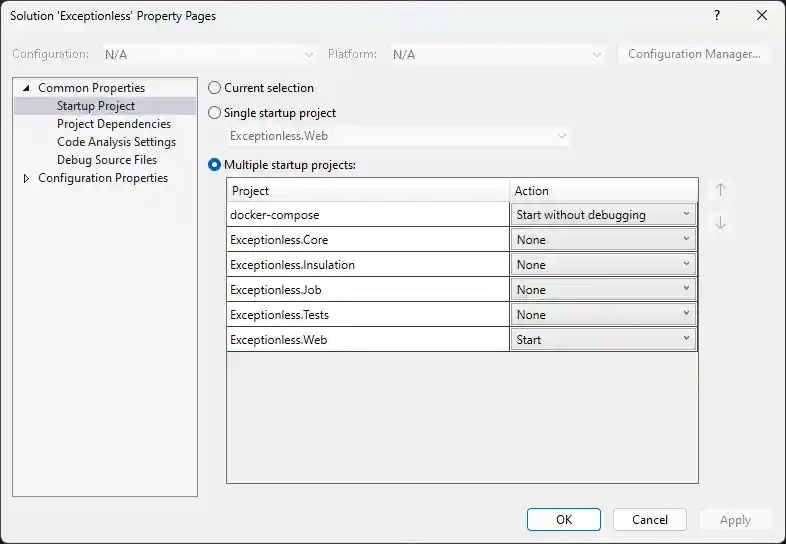786x544 pixels.
Task: Open Action dropdown for Exceptionless.Job
Action: (603, 290)
